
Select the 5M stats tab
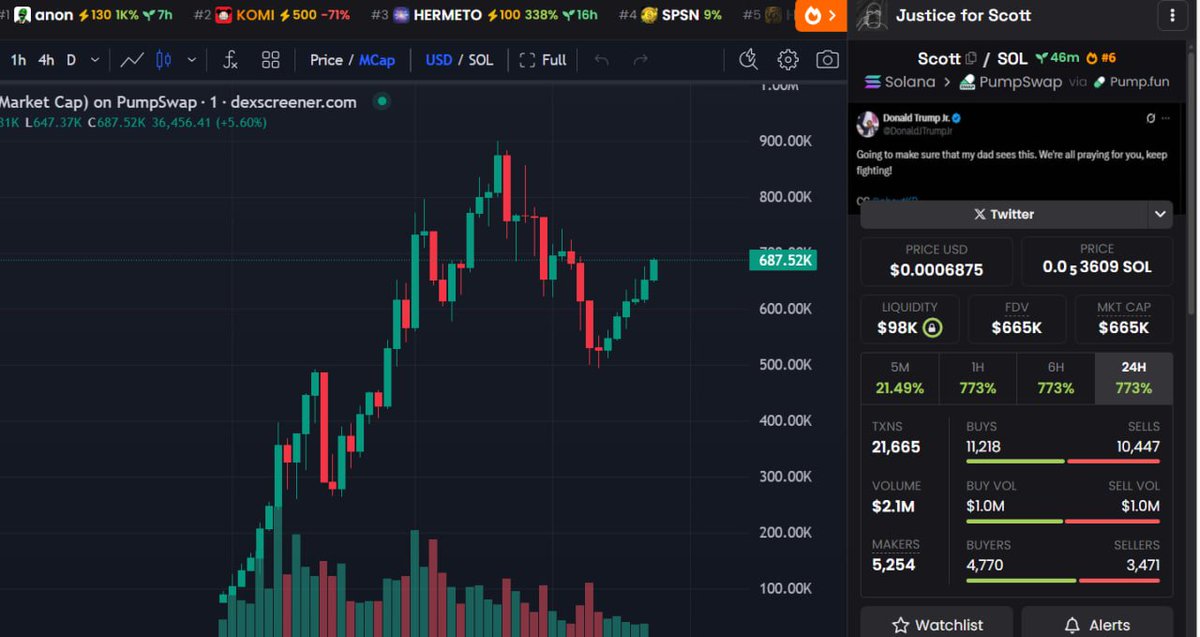tap(899, 378)
